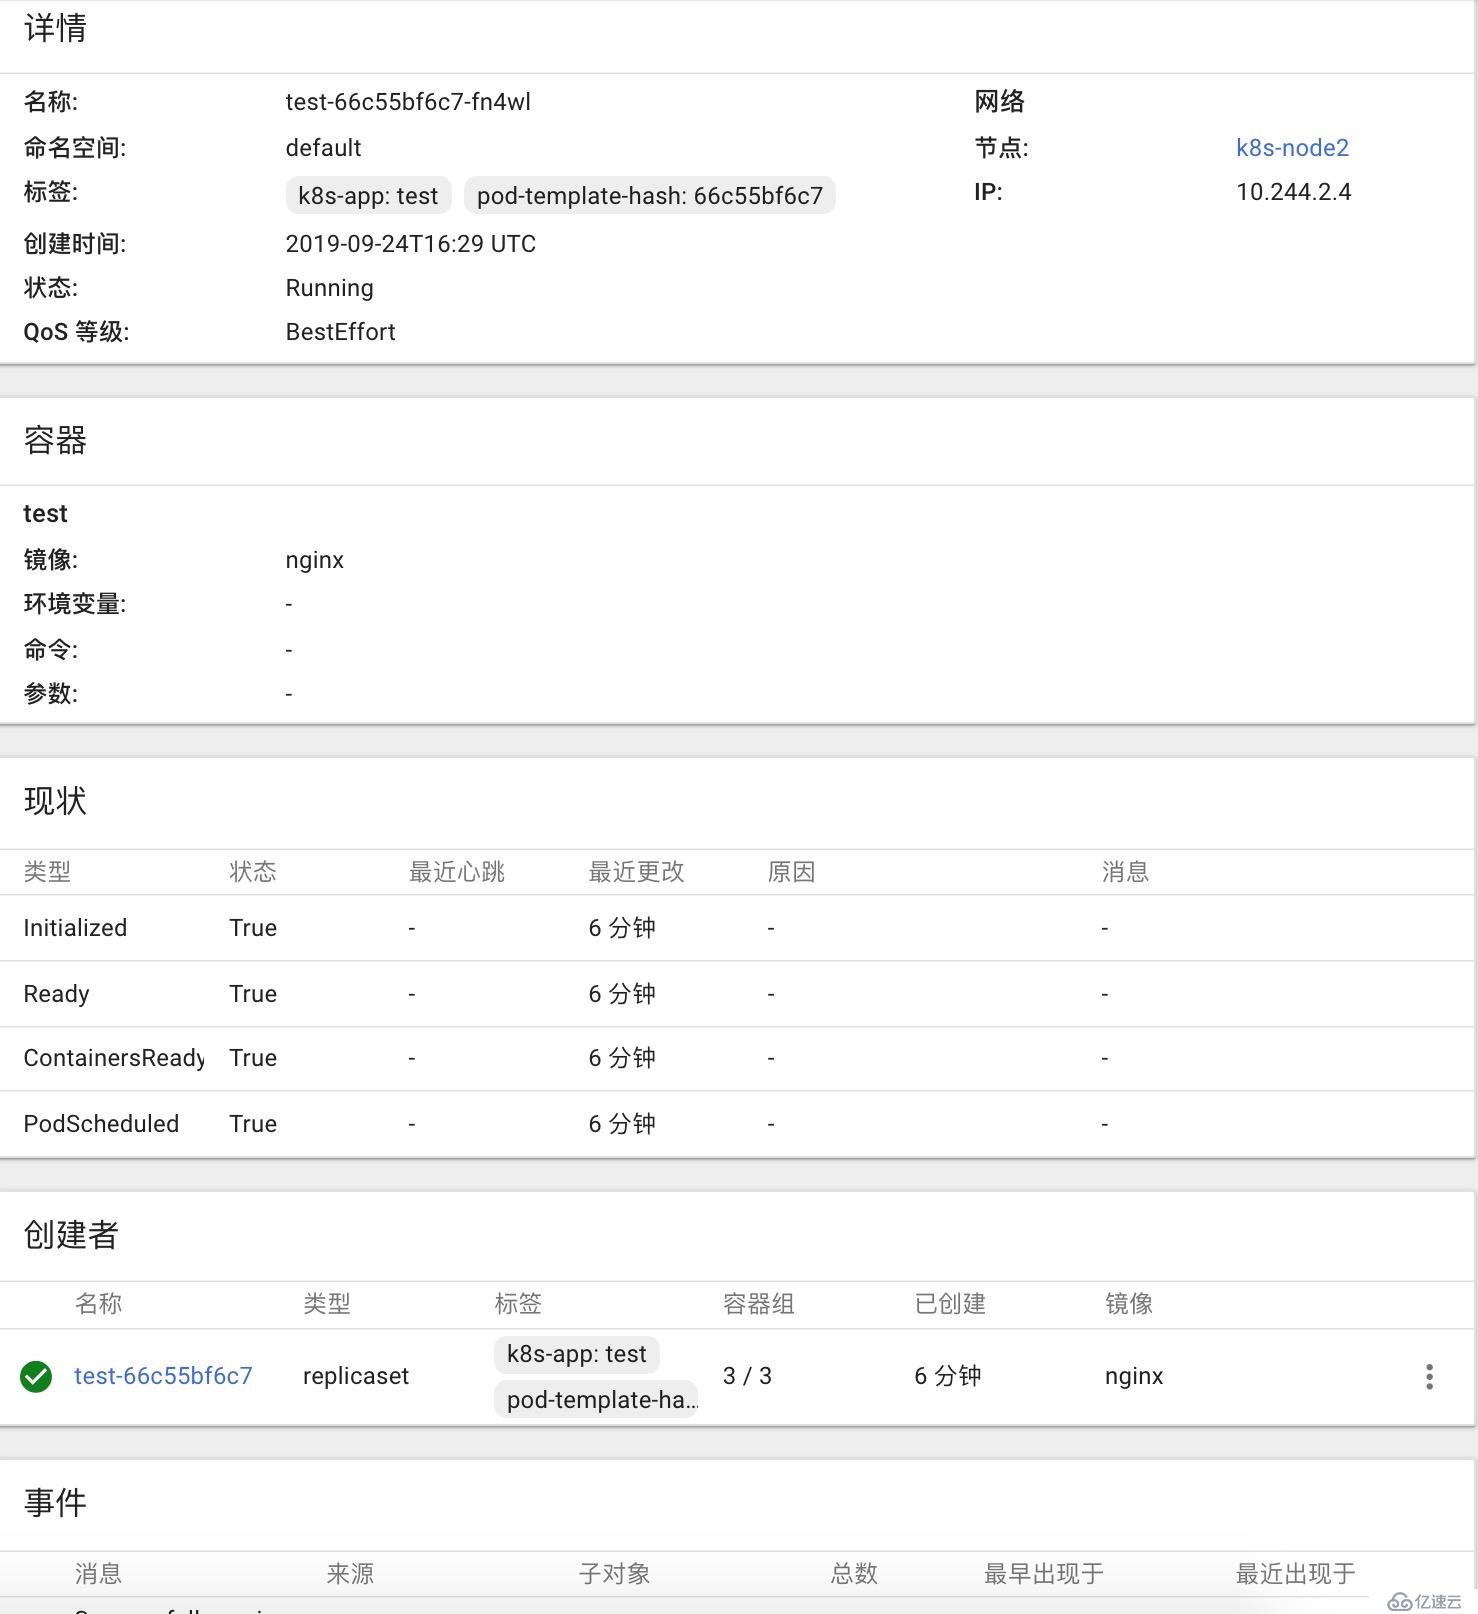The height and width of the screenshot is (1614, 1478).
Task: Click the 消息 column header in 现状
Action: coord(1125,872)
